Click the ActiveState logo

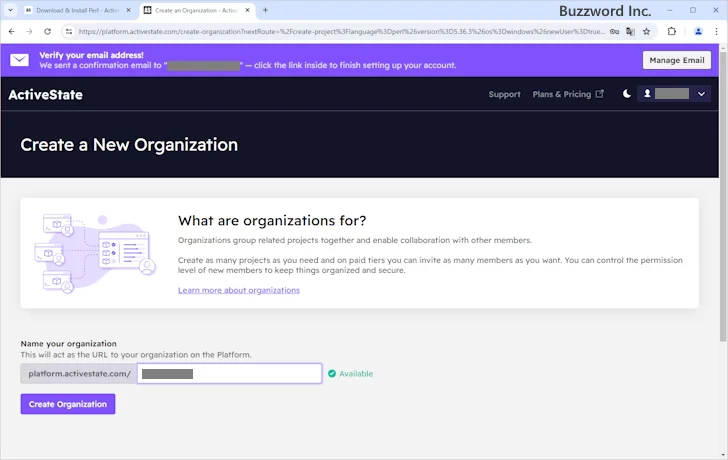(46, 95)
